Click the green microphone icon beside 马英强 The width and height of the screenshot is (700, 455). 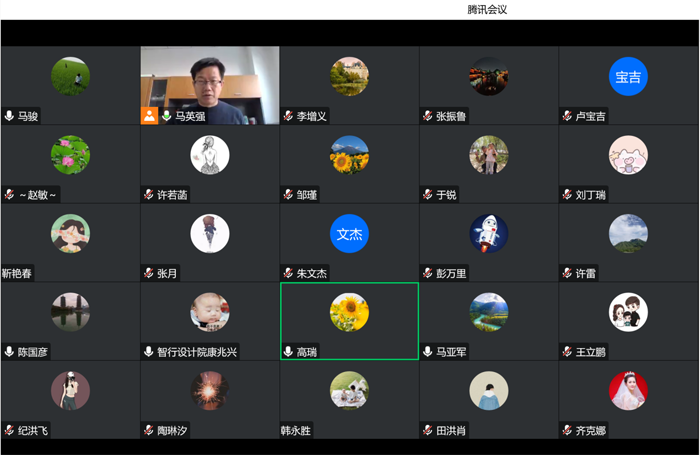pyautogui.click(x=167, y=116)
